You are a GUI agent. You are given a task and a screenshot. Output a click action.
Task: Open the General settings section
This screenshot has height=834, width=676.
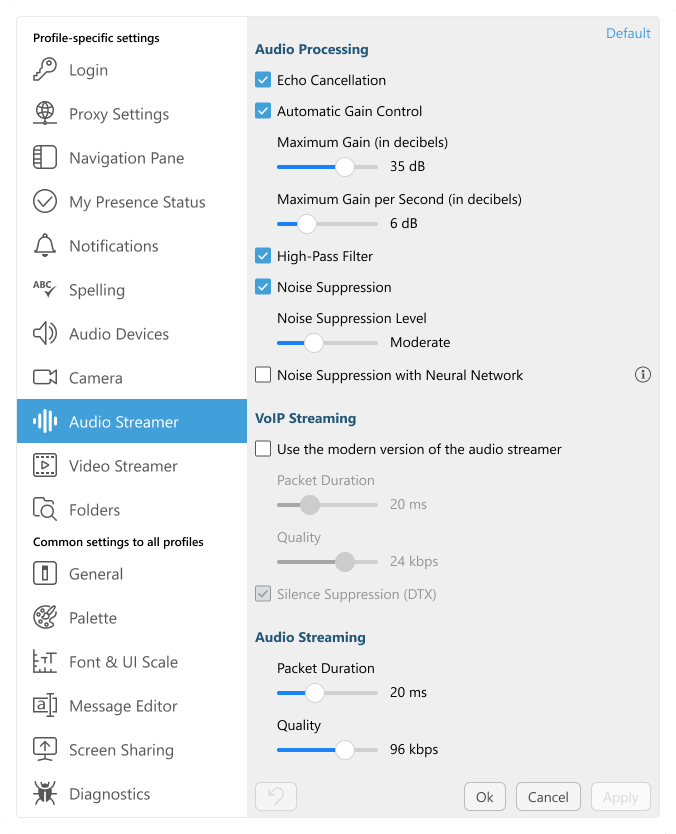45,574
